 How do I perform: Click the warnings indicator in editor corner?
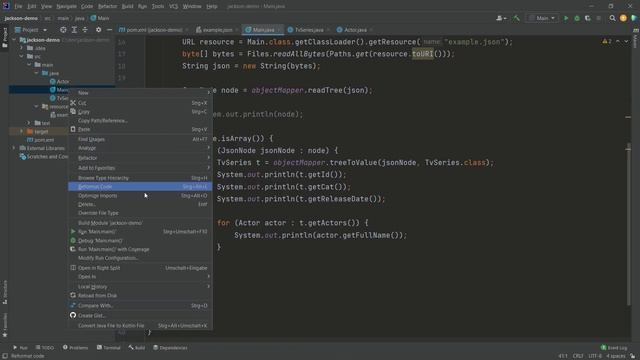pos(607,41)
